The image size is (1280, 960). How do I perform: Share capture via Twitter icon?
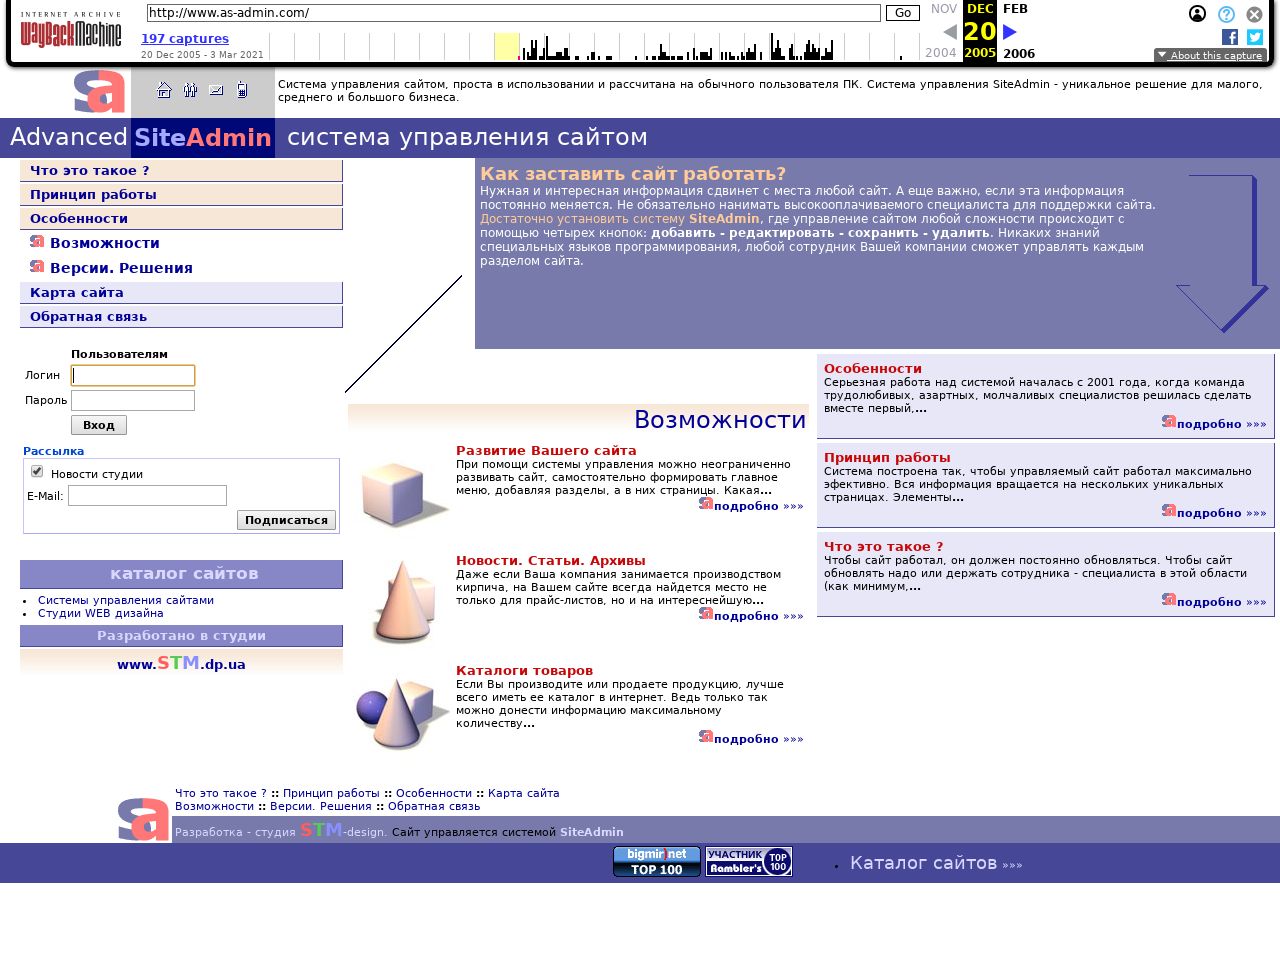pyautogui.click(x=1255, y=37)
